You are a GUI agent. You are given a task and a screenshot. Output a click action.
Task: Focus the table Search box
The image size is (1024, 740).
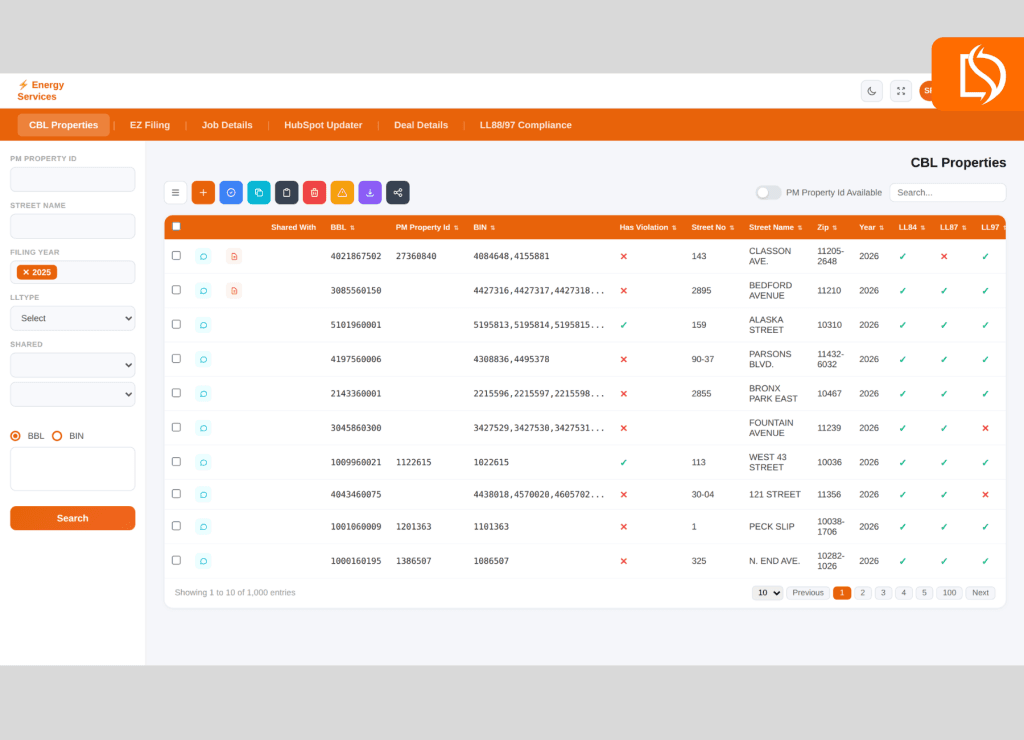[x=948, y=193]
